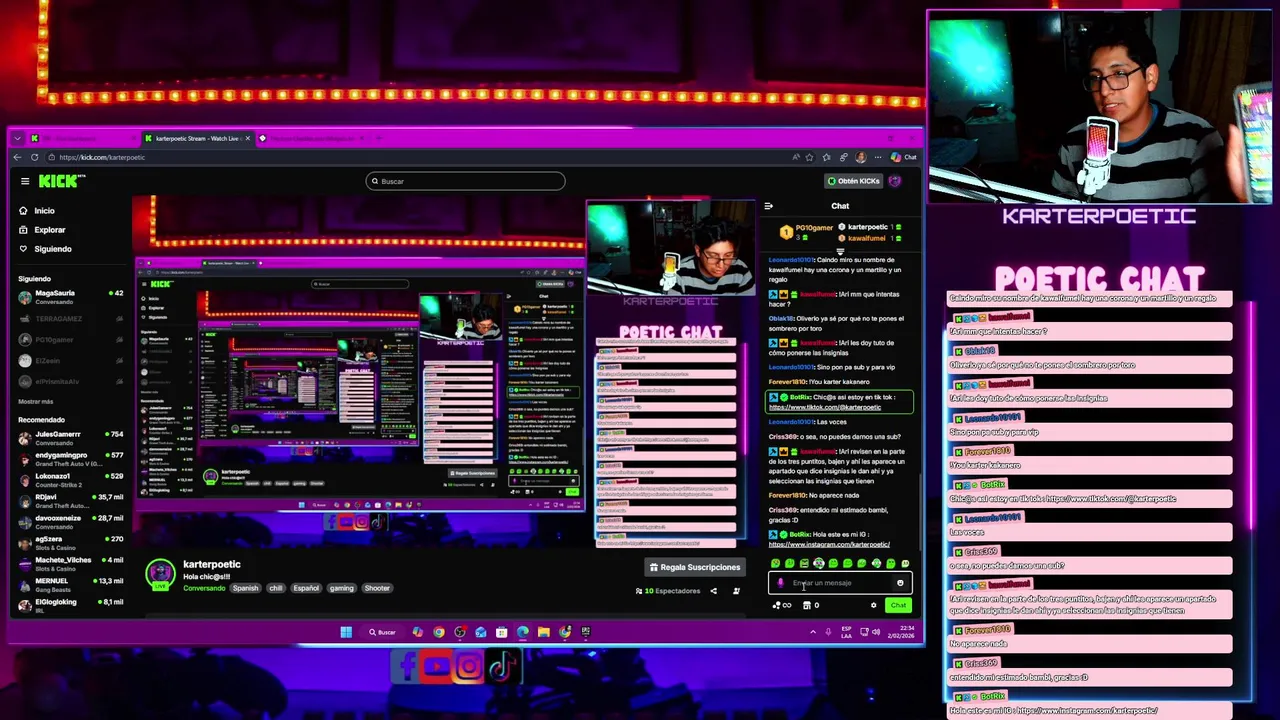This screenshot has height=720, width=1280.
Task: Open the TikTok link in chat
Action: click(x=825, y=407)
